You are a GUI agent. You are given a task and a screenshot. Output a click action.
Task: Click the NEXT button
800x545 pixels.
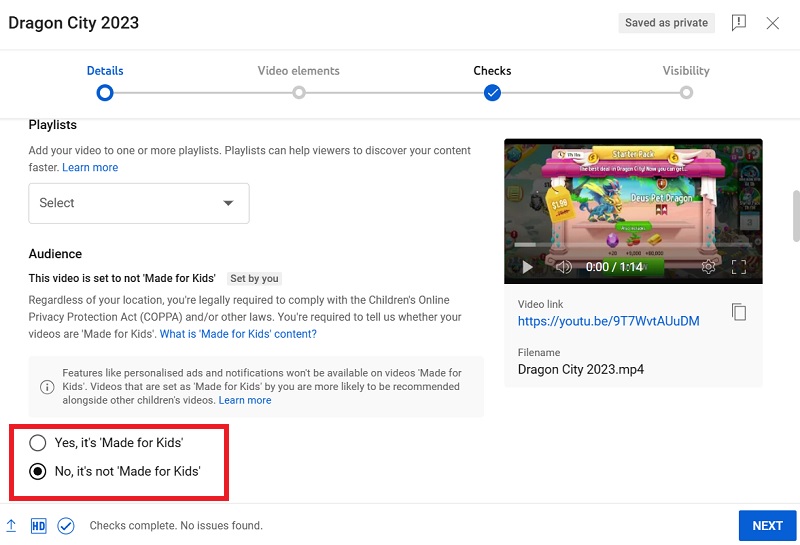(767, 526)
